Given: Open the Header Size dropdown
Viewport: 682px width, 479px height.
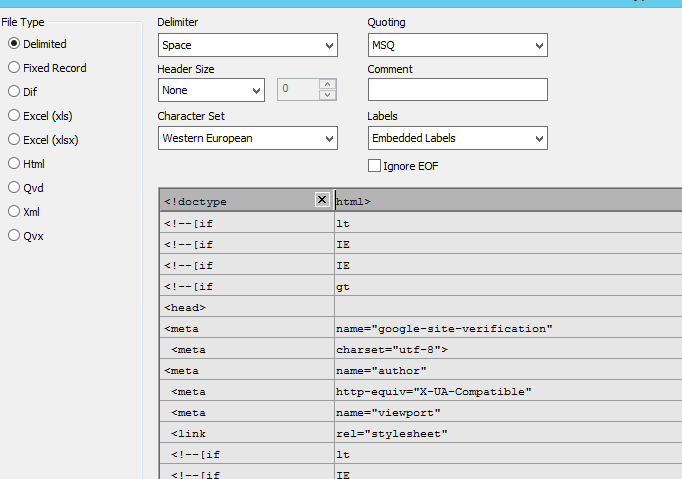Looking at the screenshot, I should (x=211, y=90).
